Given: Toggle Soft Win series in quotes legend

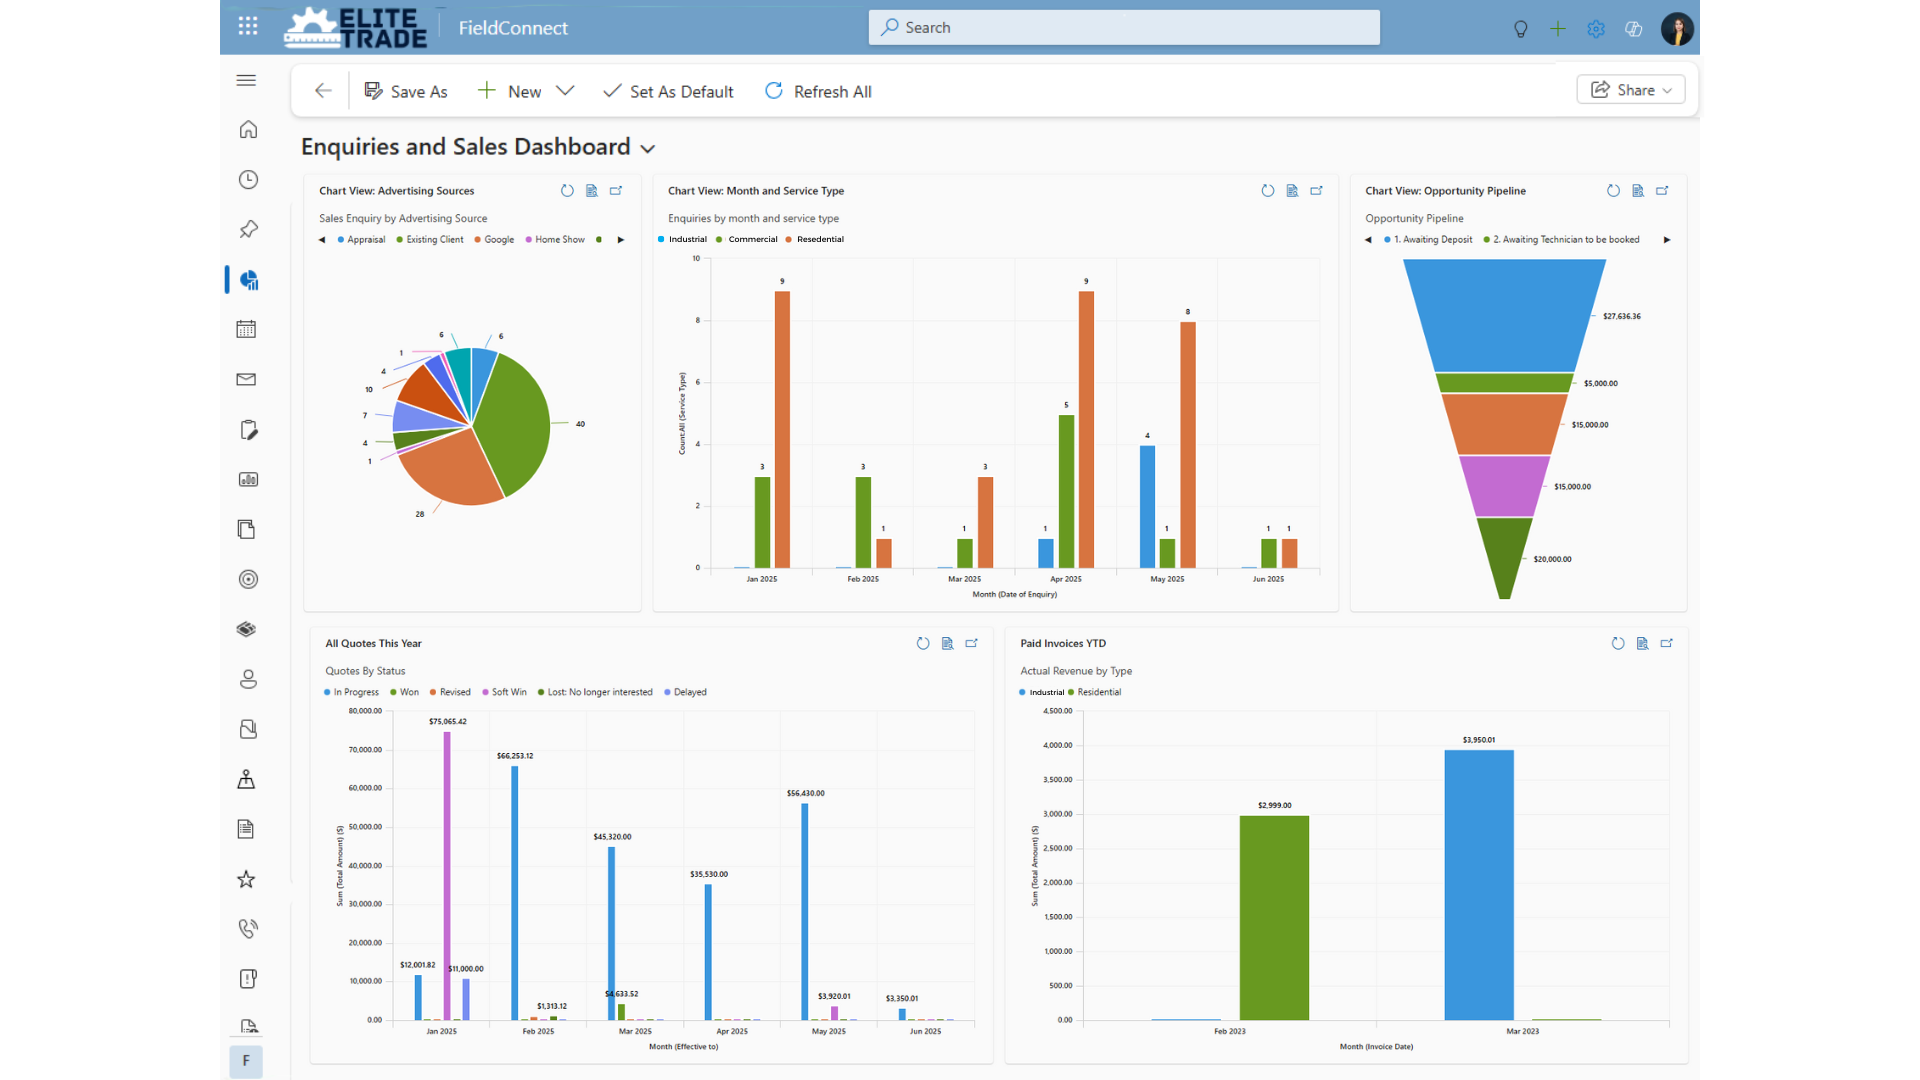Looking at the screenshot, I should coord(508,692).
